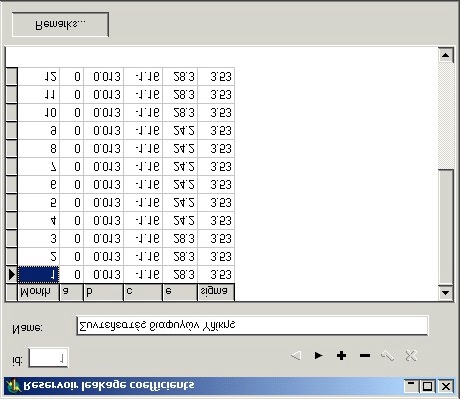Select the Month 3 cell
The width and height of the screenshot is (460, 399).
38,239
